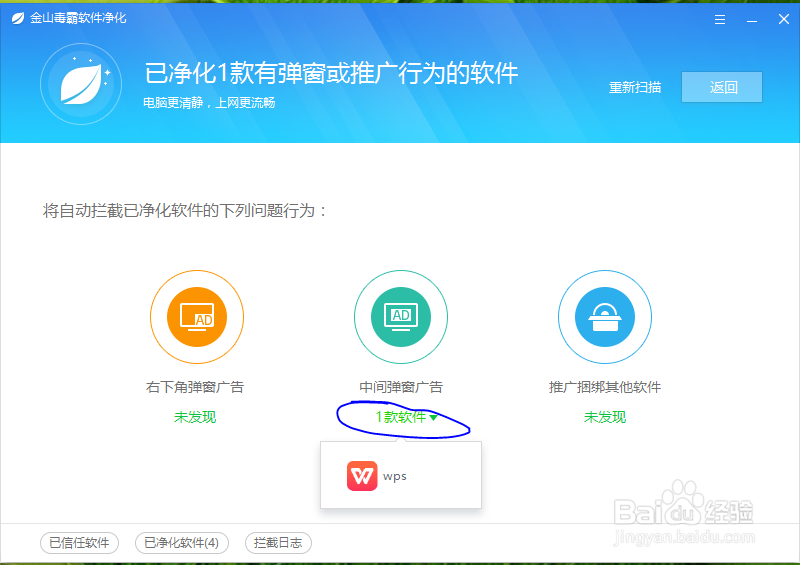This screenshot has height=565, width=800.
Task: Click the window title 金山毒霸软件净化
Action: click(x=78, y=18)
